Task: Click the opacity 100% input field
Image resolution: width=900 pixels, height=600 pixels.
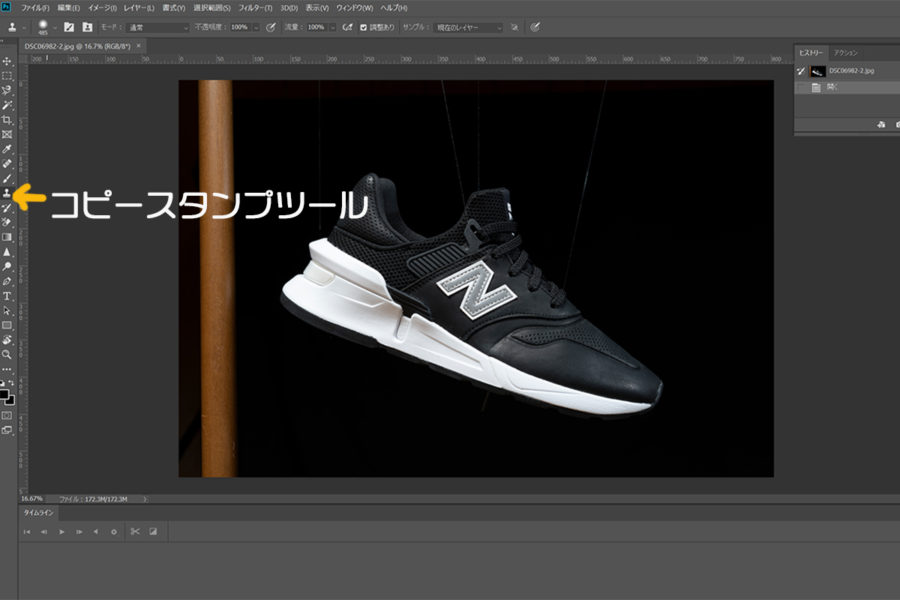Action: click(x=240, y=27)
